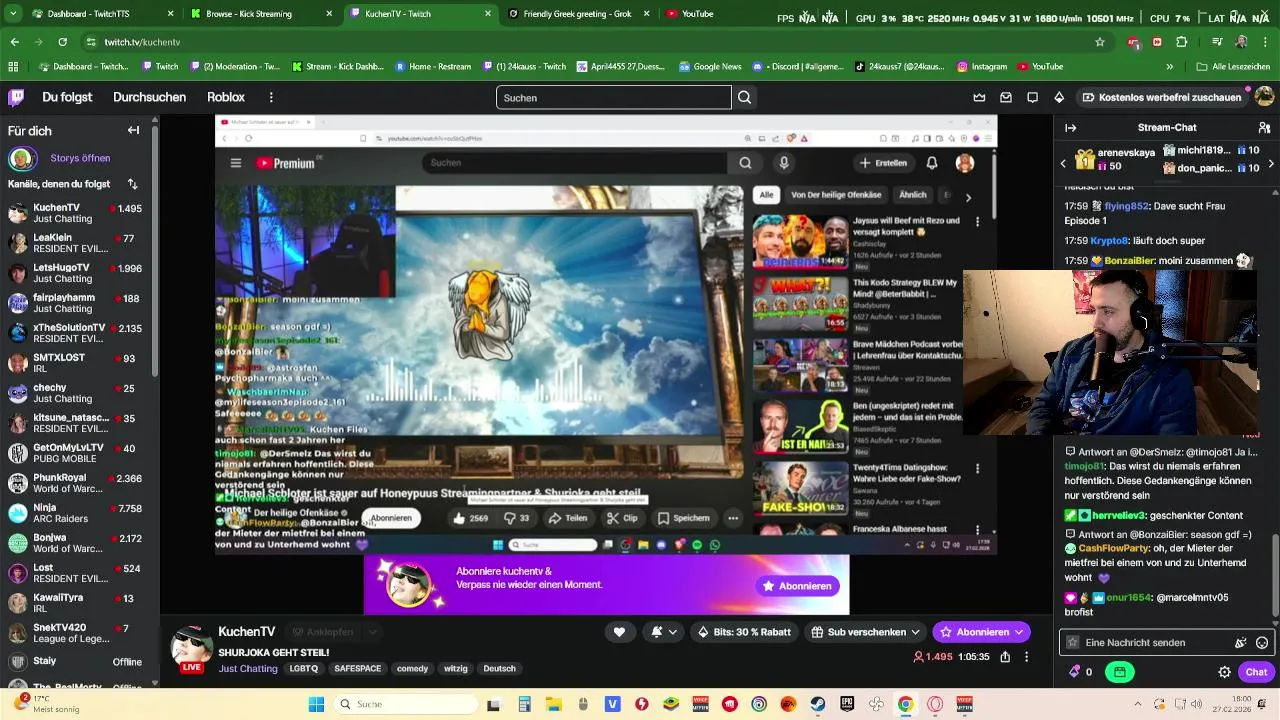
Task: Open the Roblox nav link
Action: [226, 97]
